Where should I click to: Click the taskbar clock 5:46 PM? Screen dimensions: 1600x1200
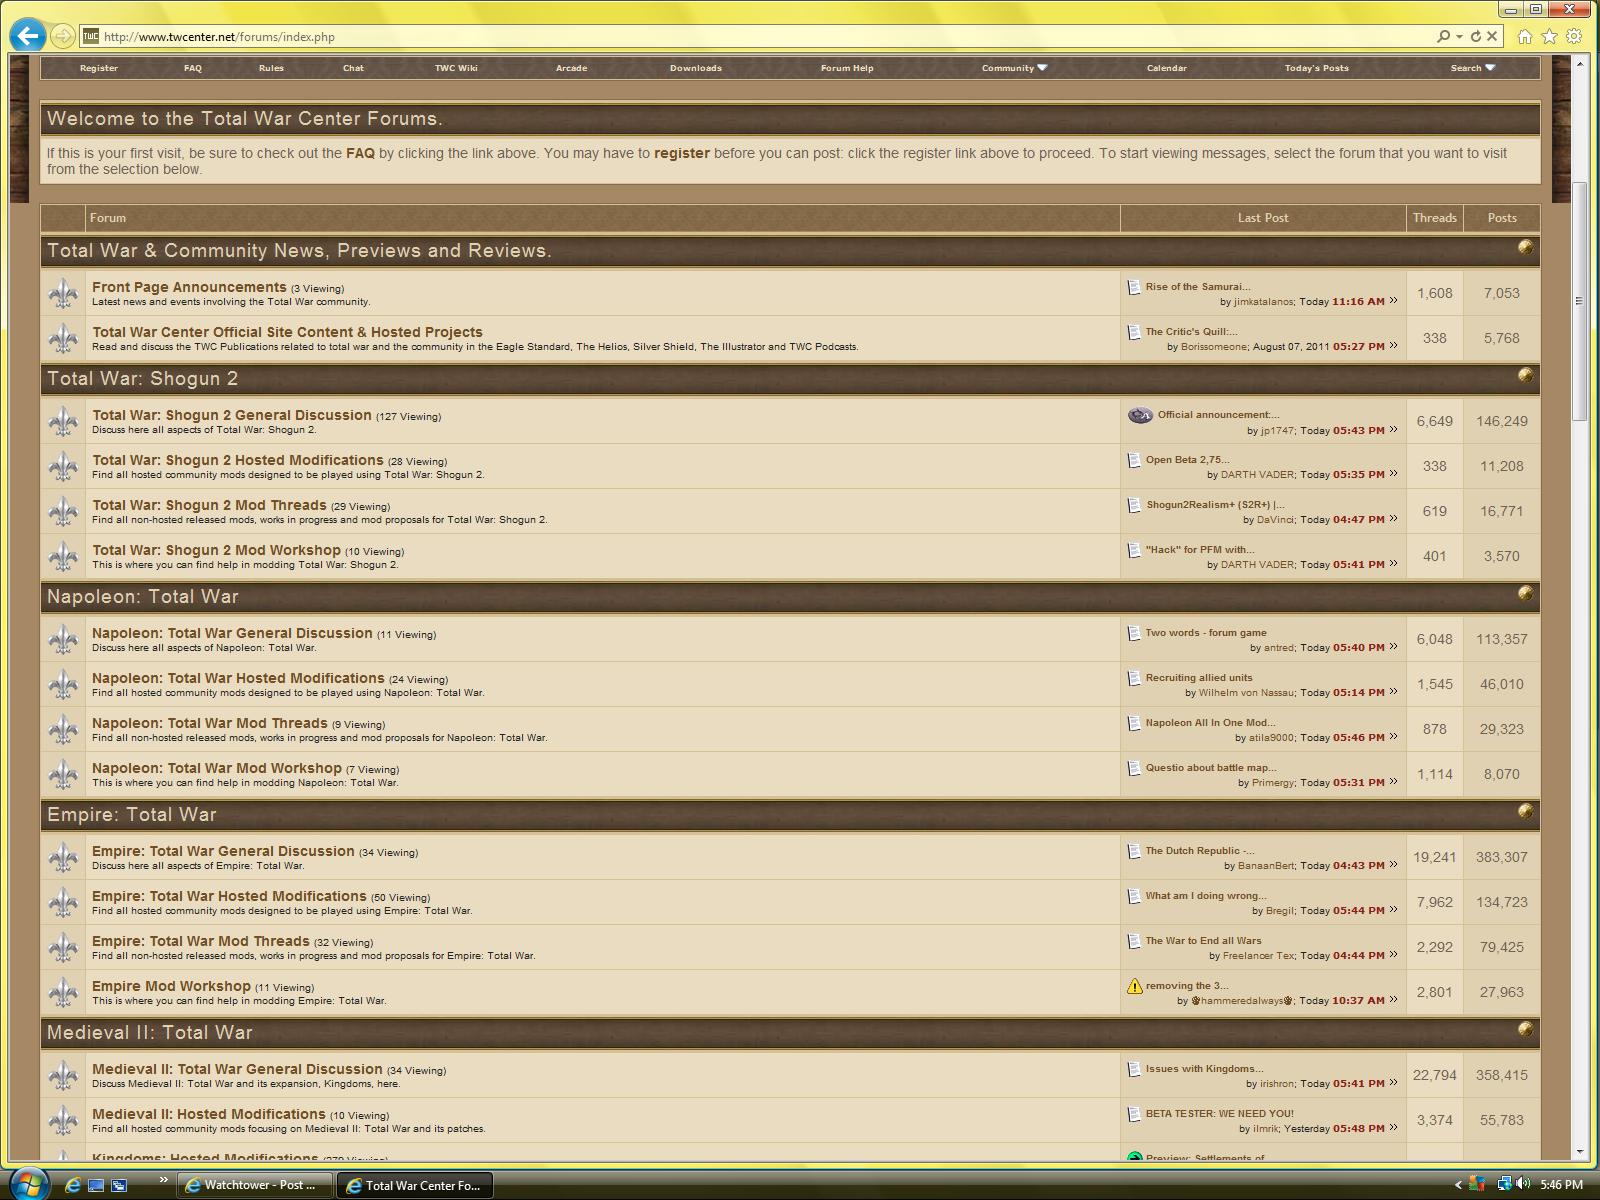pyautogui.click(x=1561, y=1185)
